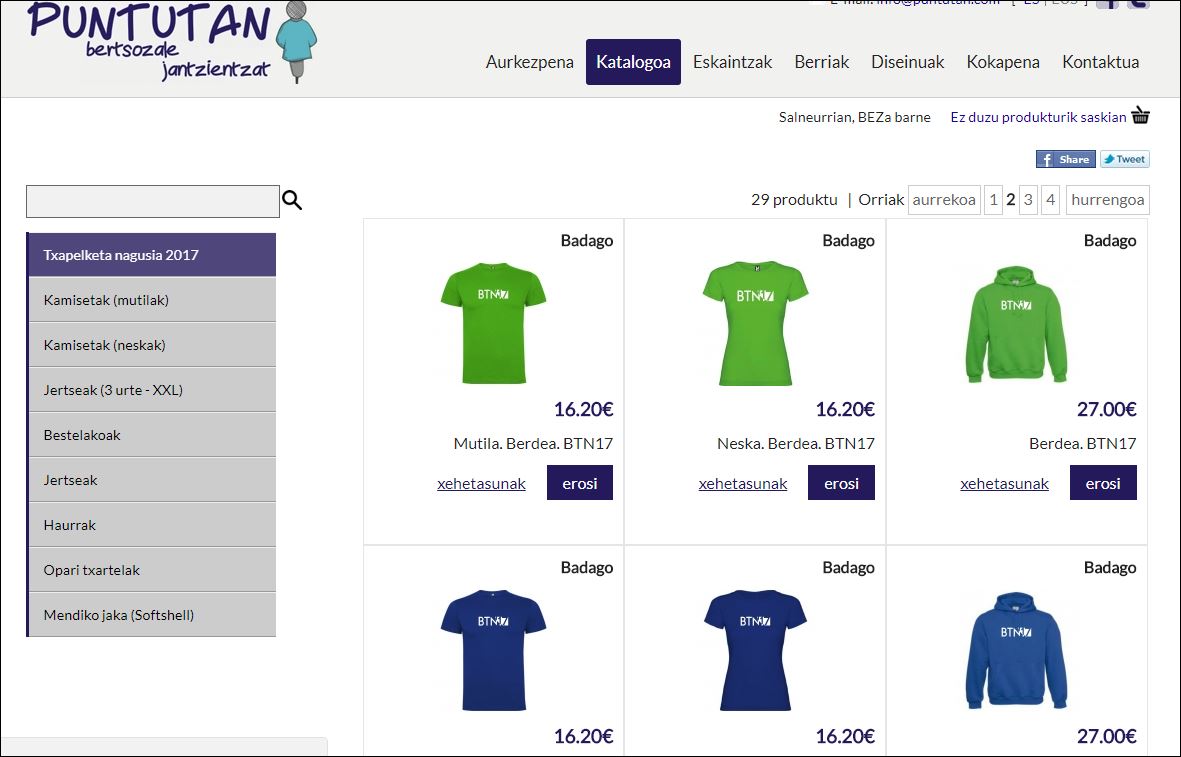1181x757 pixels.
Task: View xehetasunak for the 27.00€ green hoodie
Action: coord(1004,484)
